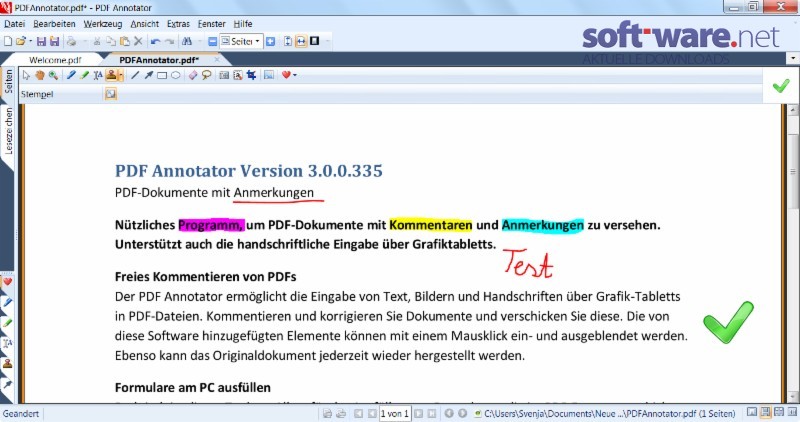Click the Insert image icon
800x422 pixels.
[268, 76]
